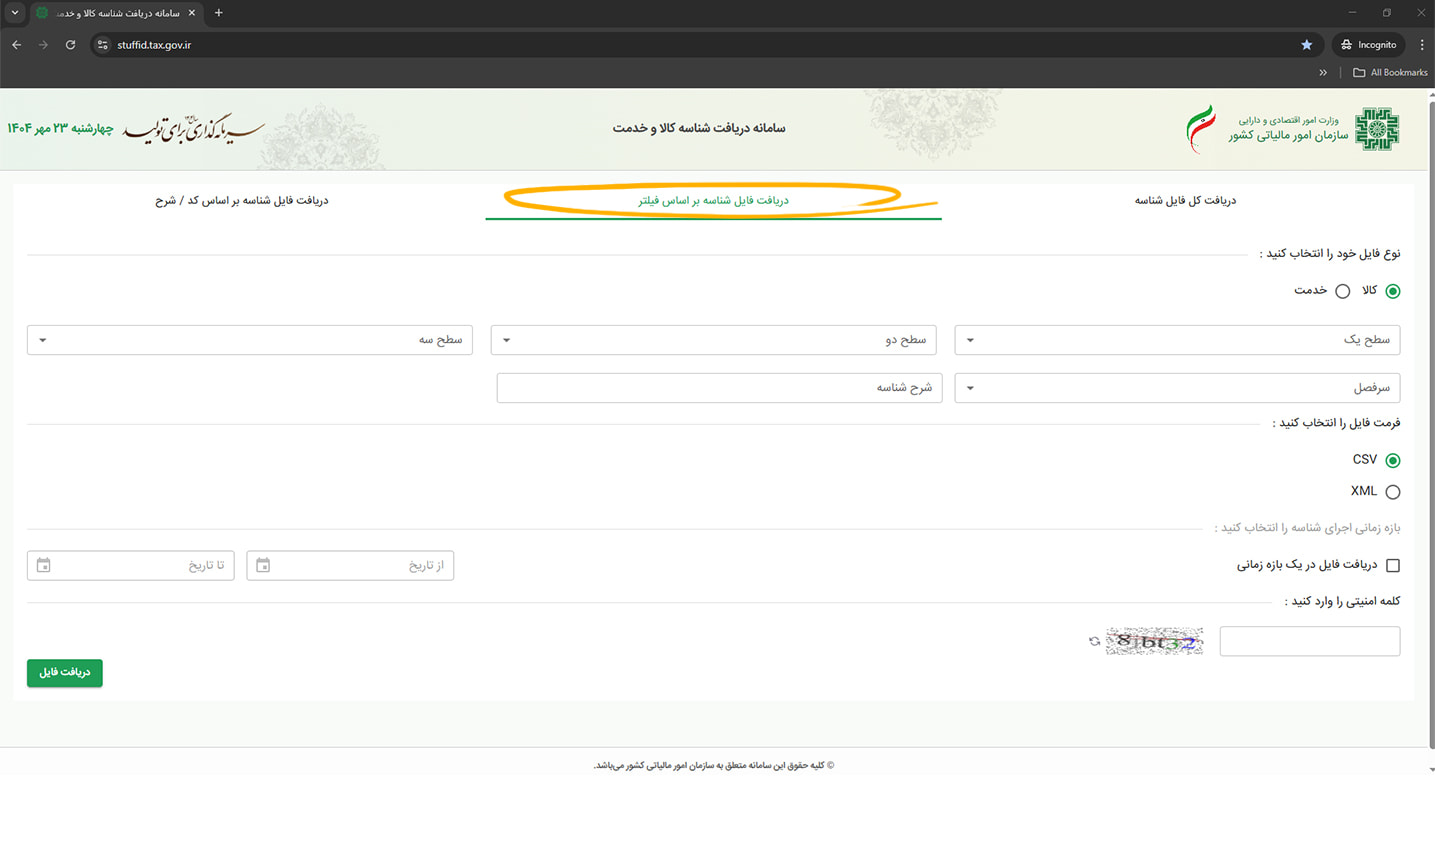The image size is (1435, 863).
Task: Open new browser tab with plus icon
Action: coord(219,13)
